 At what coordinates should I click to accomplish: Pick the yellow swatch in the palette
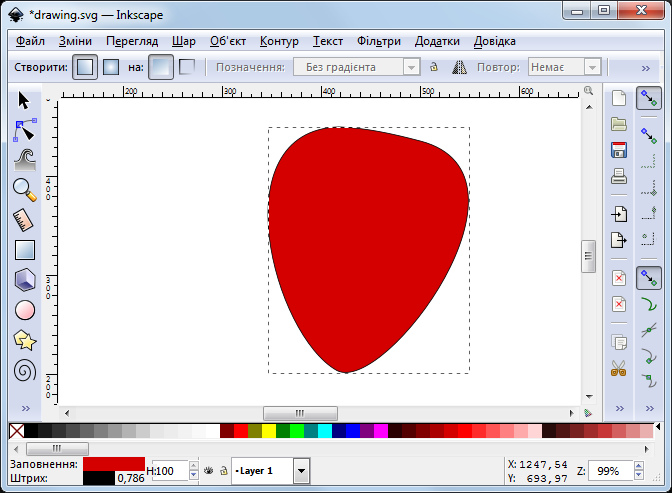point(269,431)
